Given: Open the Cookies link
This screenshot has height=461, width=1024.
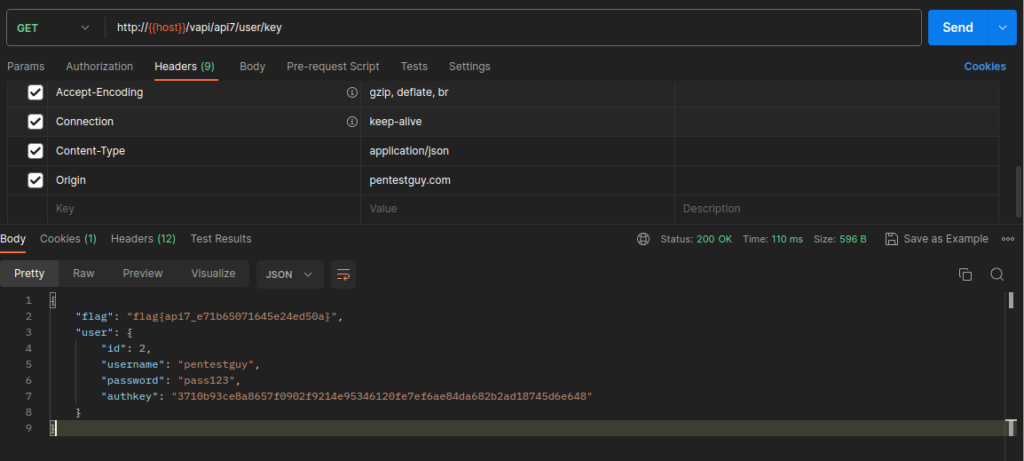Looking at the screenshot, I should [985, 67].
